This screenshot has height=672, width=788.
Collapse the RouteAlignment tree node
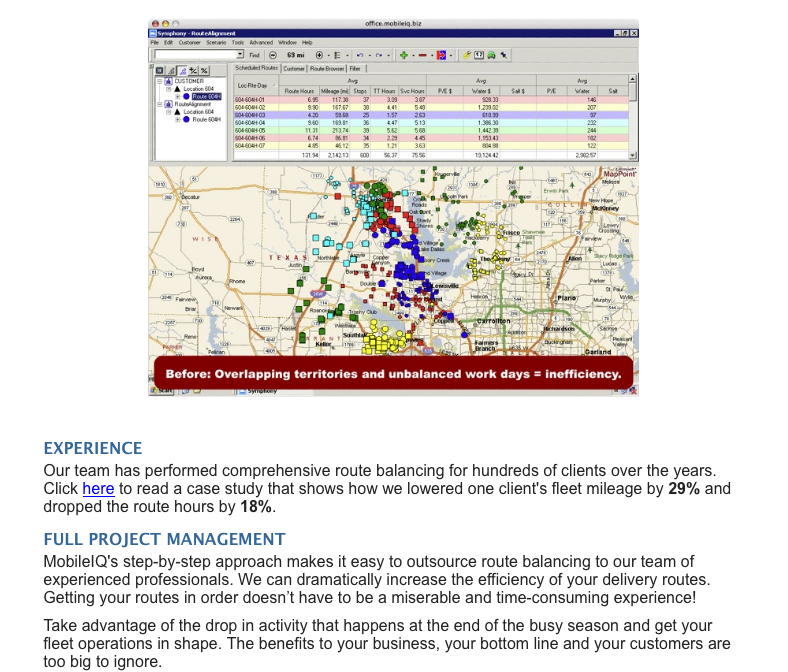(159, 104)
